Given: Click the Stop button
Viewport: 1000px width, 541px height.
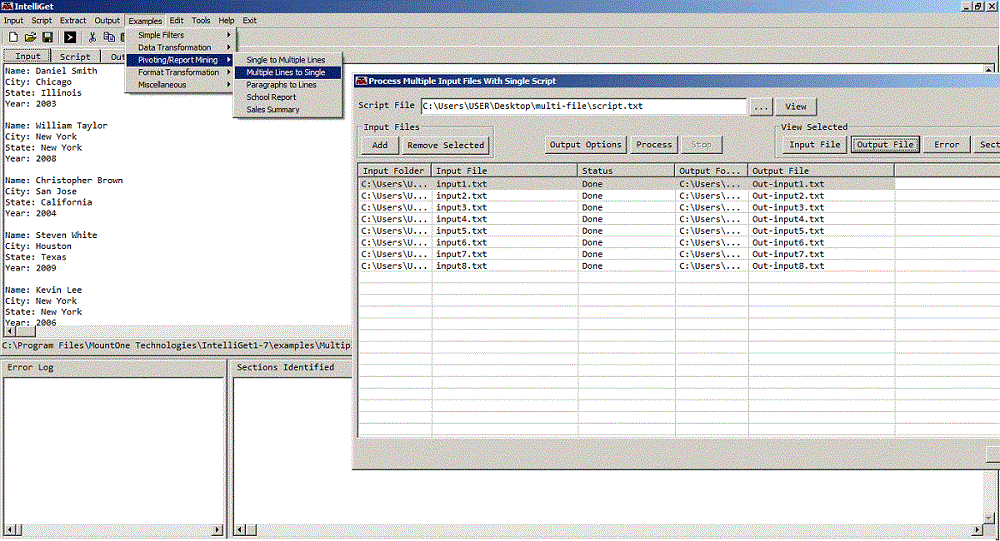Looking at the screenshot, I should point(702,145).
